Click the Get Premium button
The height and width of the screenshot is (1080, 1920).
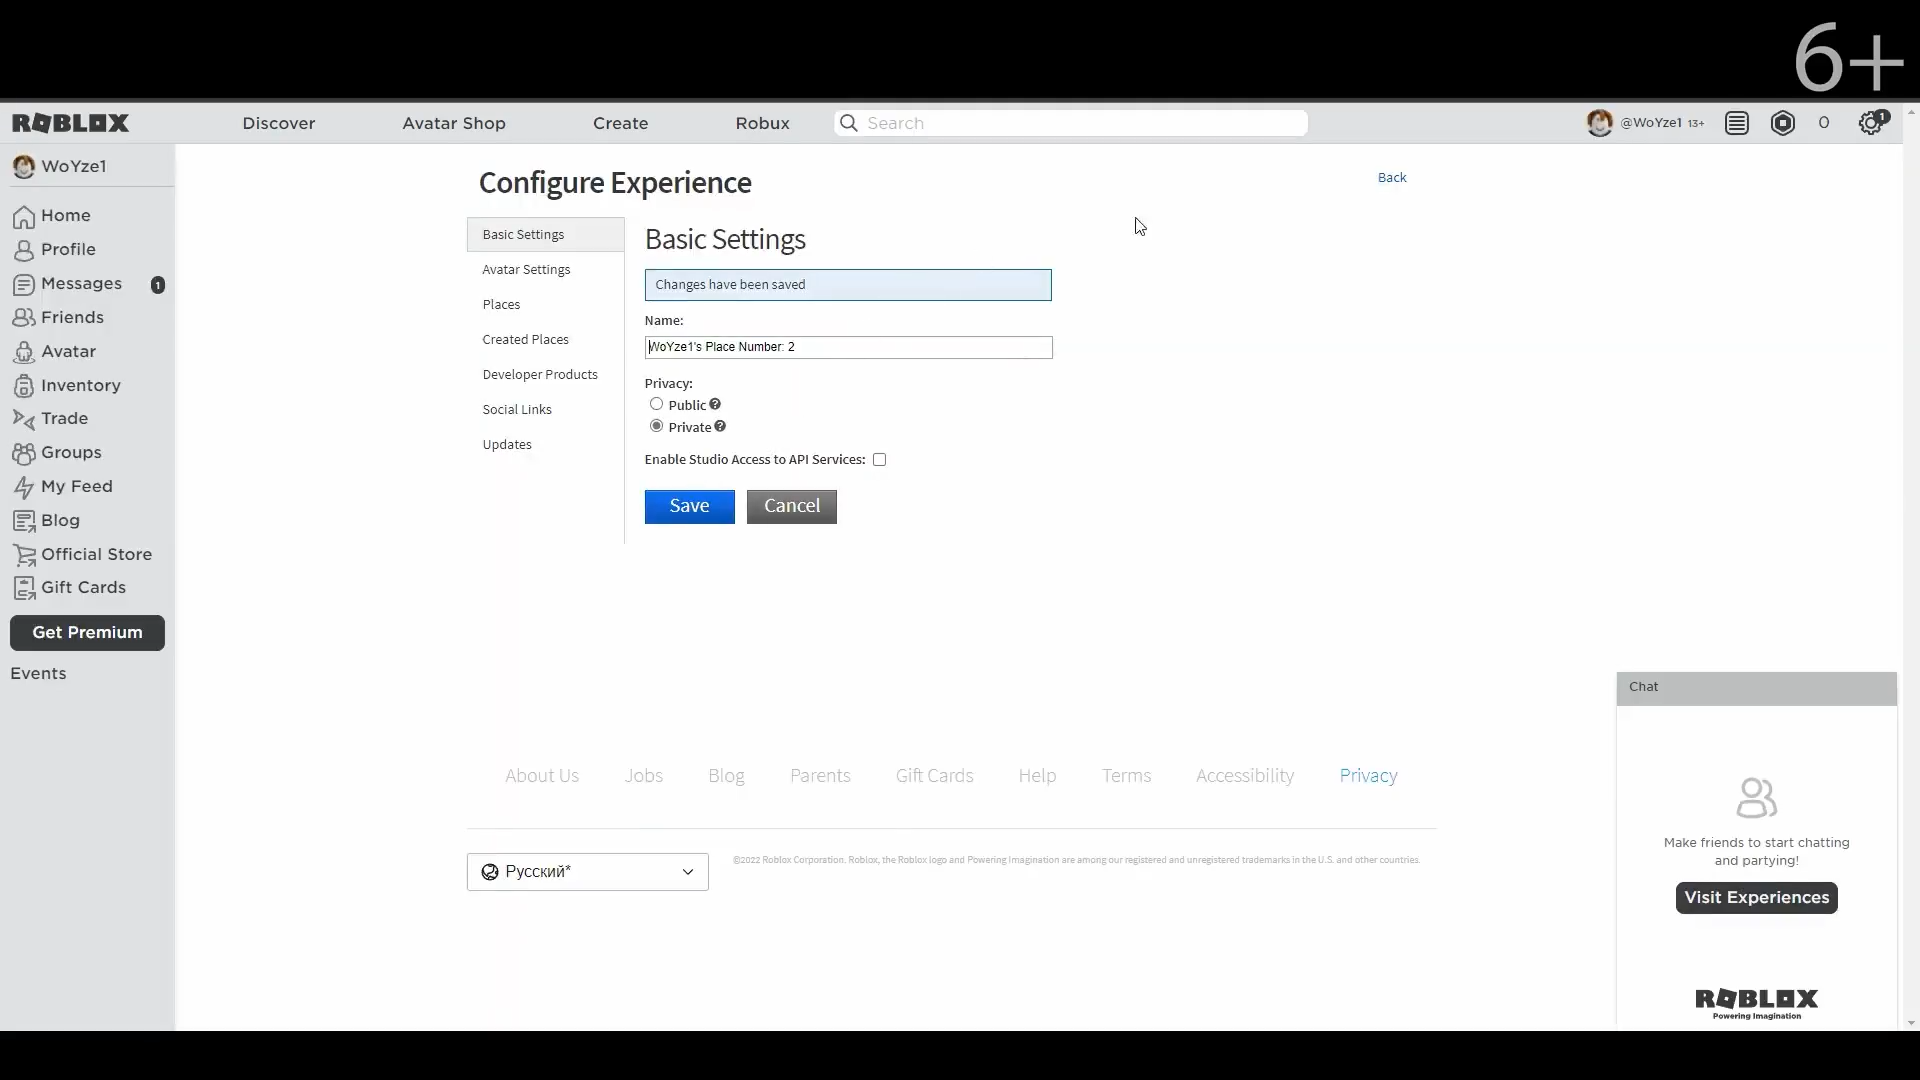click(87, 633)
